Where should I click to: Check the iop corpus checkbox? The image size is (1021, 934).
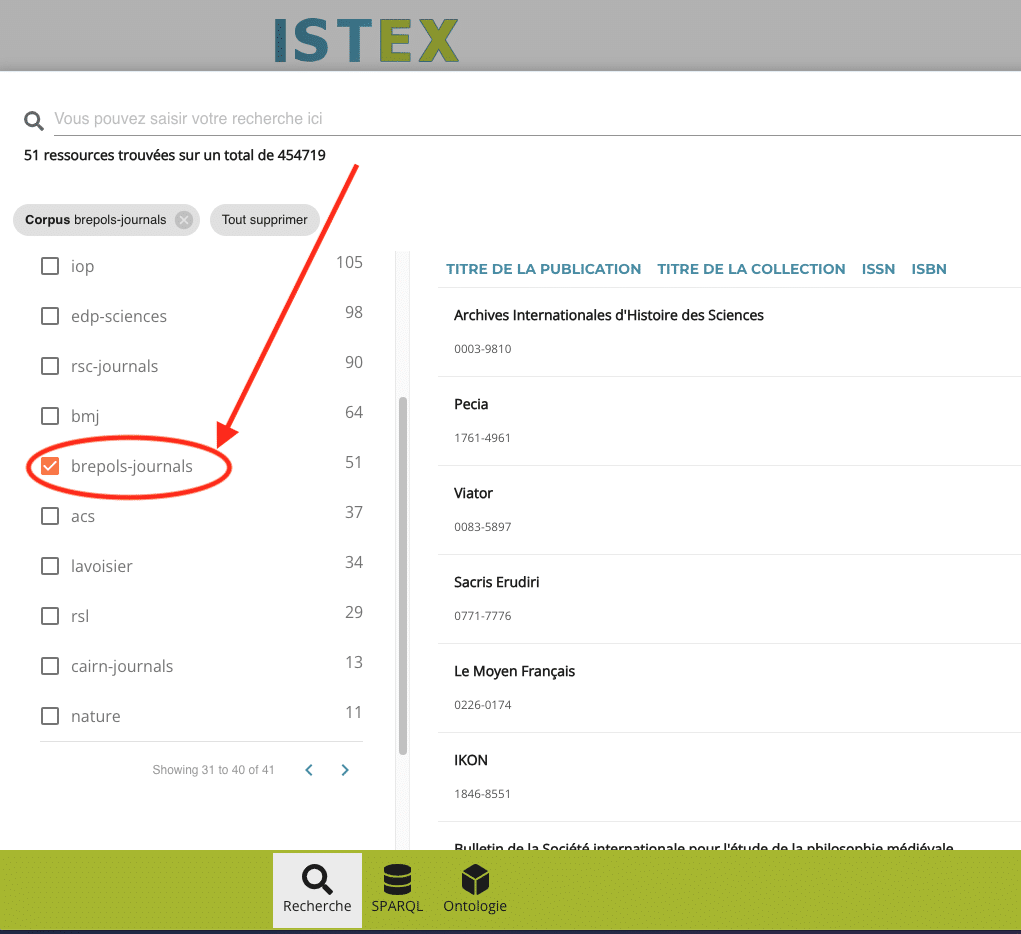(x=50, y=266)
